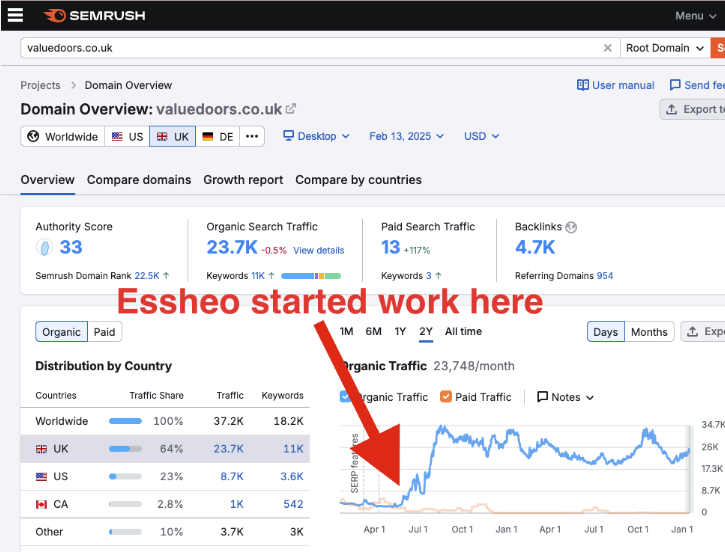Click the paid Keywords 3 value

429,276
